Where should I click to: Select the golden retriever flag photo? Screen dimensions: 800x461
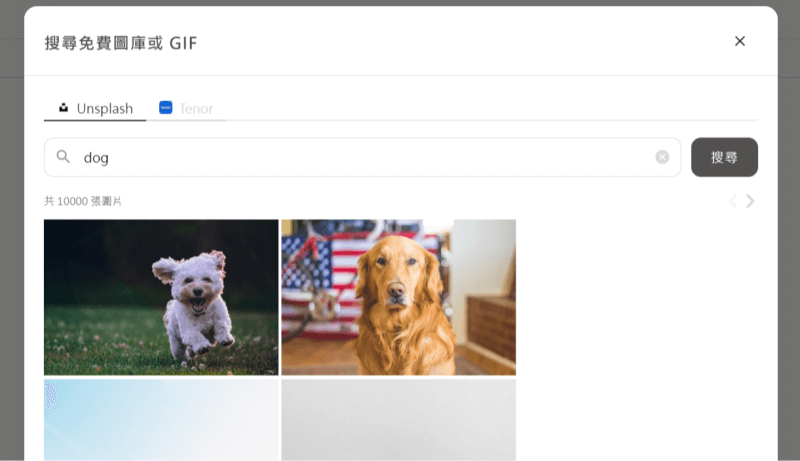coord(398,297)
